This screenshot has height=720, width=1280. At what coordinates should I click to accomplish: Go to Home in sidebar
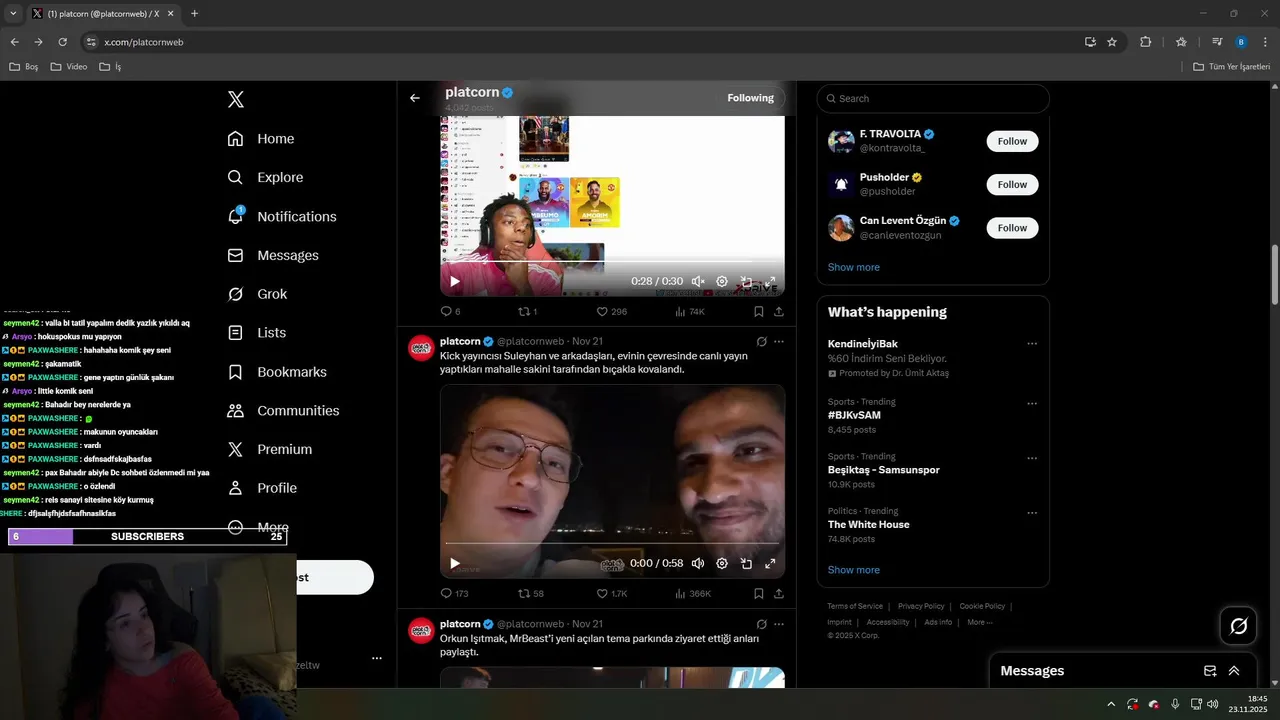click(261, 139)
